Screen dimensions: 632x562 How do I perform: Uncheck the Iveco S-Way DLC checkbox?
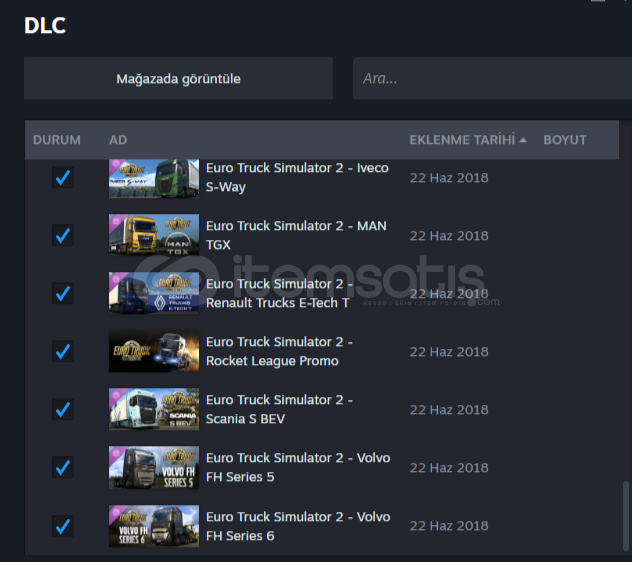point(63,177)
